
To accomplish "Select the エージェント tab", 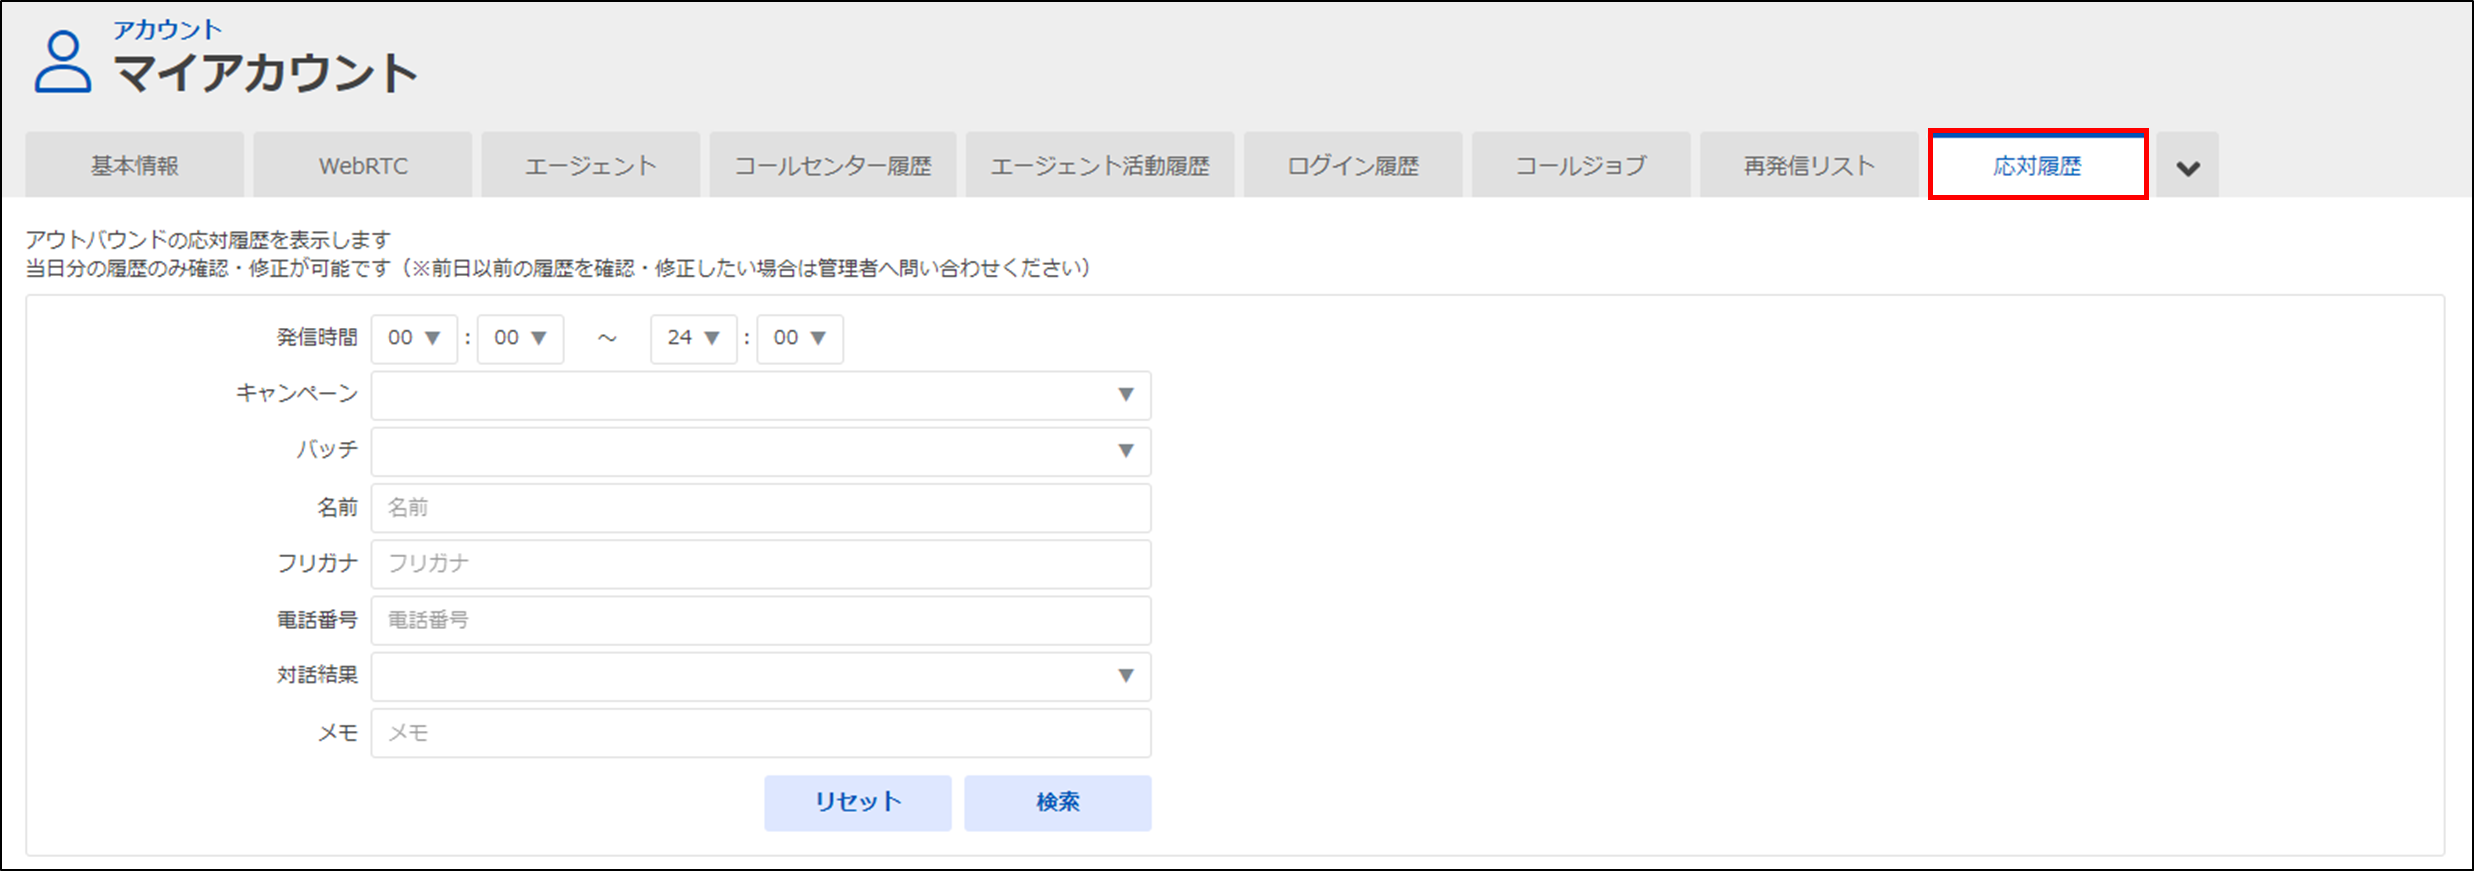I will 591,166.
